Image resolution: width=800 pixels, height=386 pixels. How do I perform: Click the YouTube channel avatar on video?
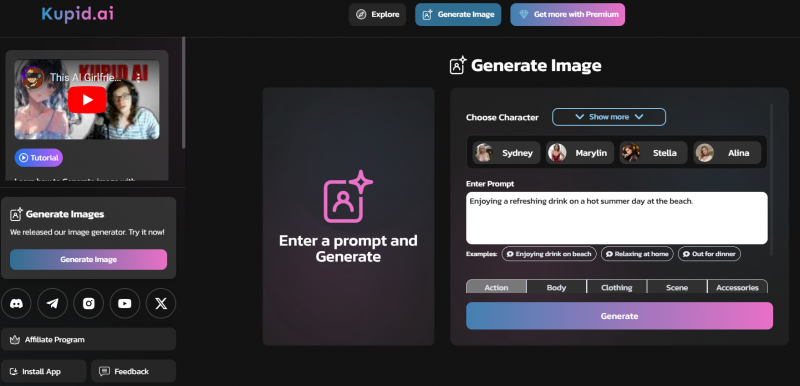(34, 78)
